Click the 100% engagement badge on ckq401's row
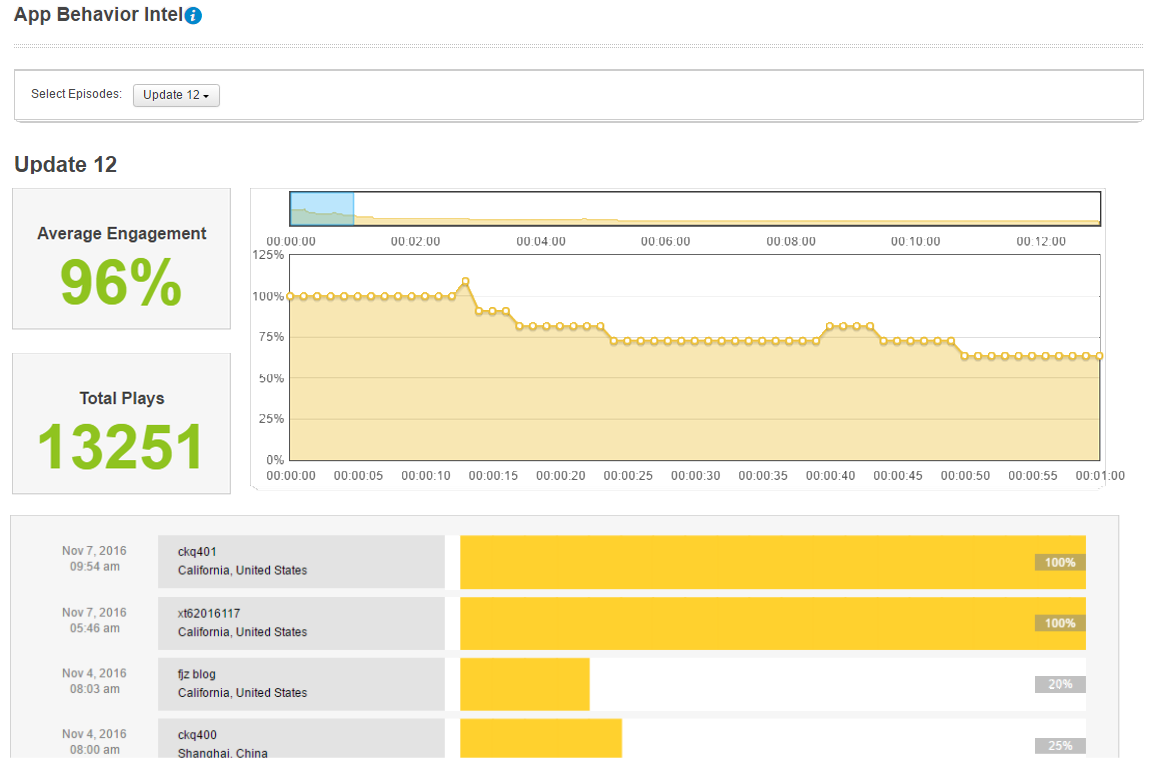The image size is (1160, 784). pos(1059,562)
